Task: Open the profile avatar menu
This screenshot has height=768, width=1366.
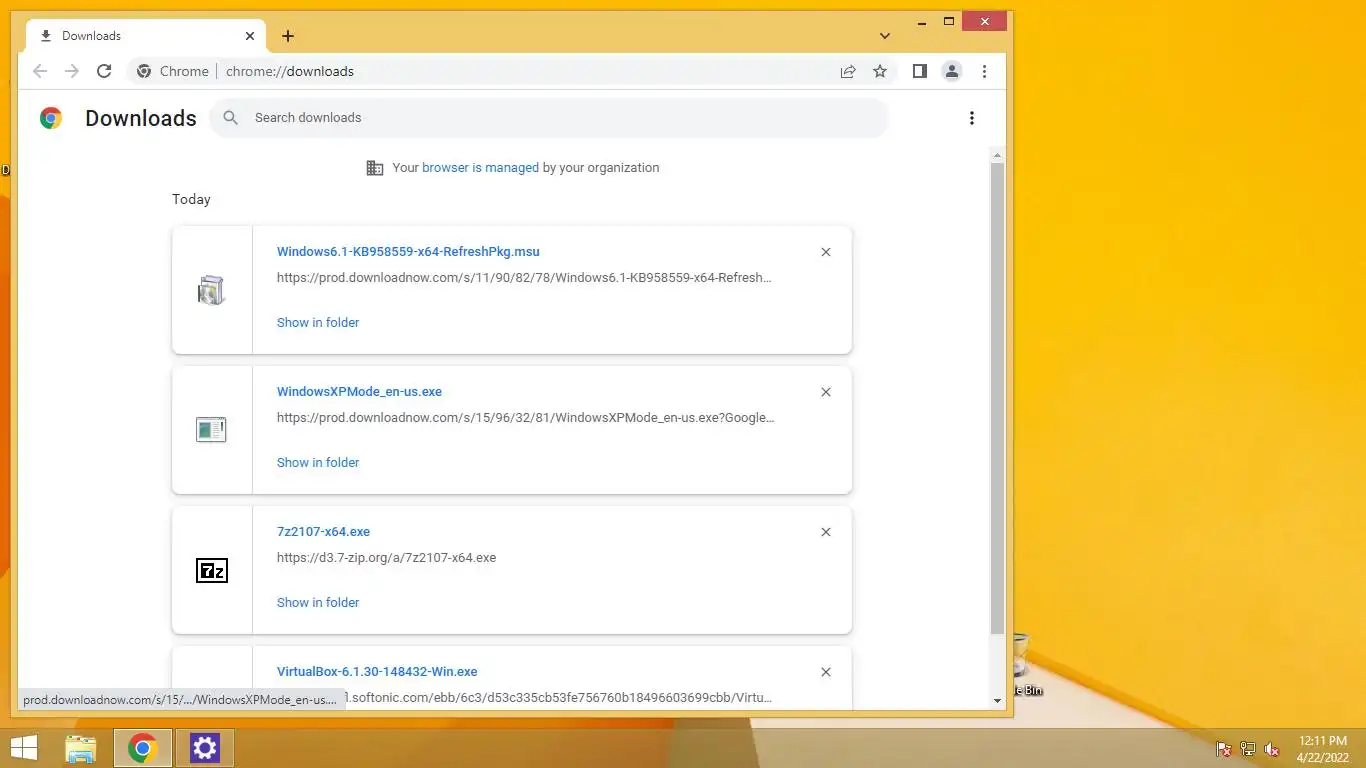Action: (x=952, y=71)
